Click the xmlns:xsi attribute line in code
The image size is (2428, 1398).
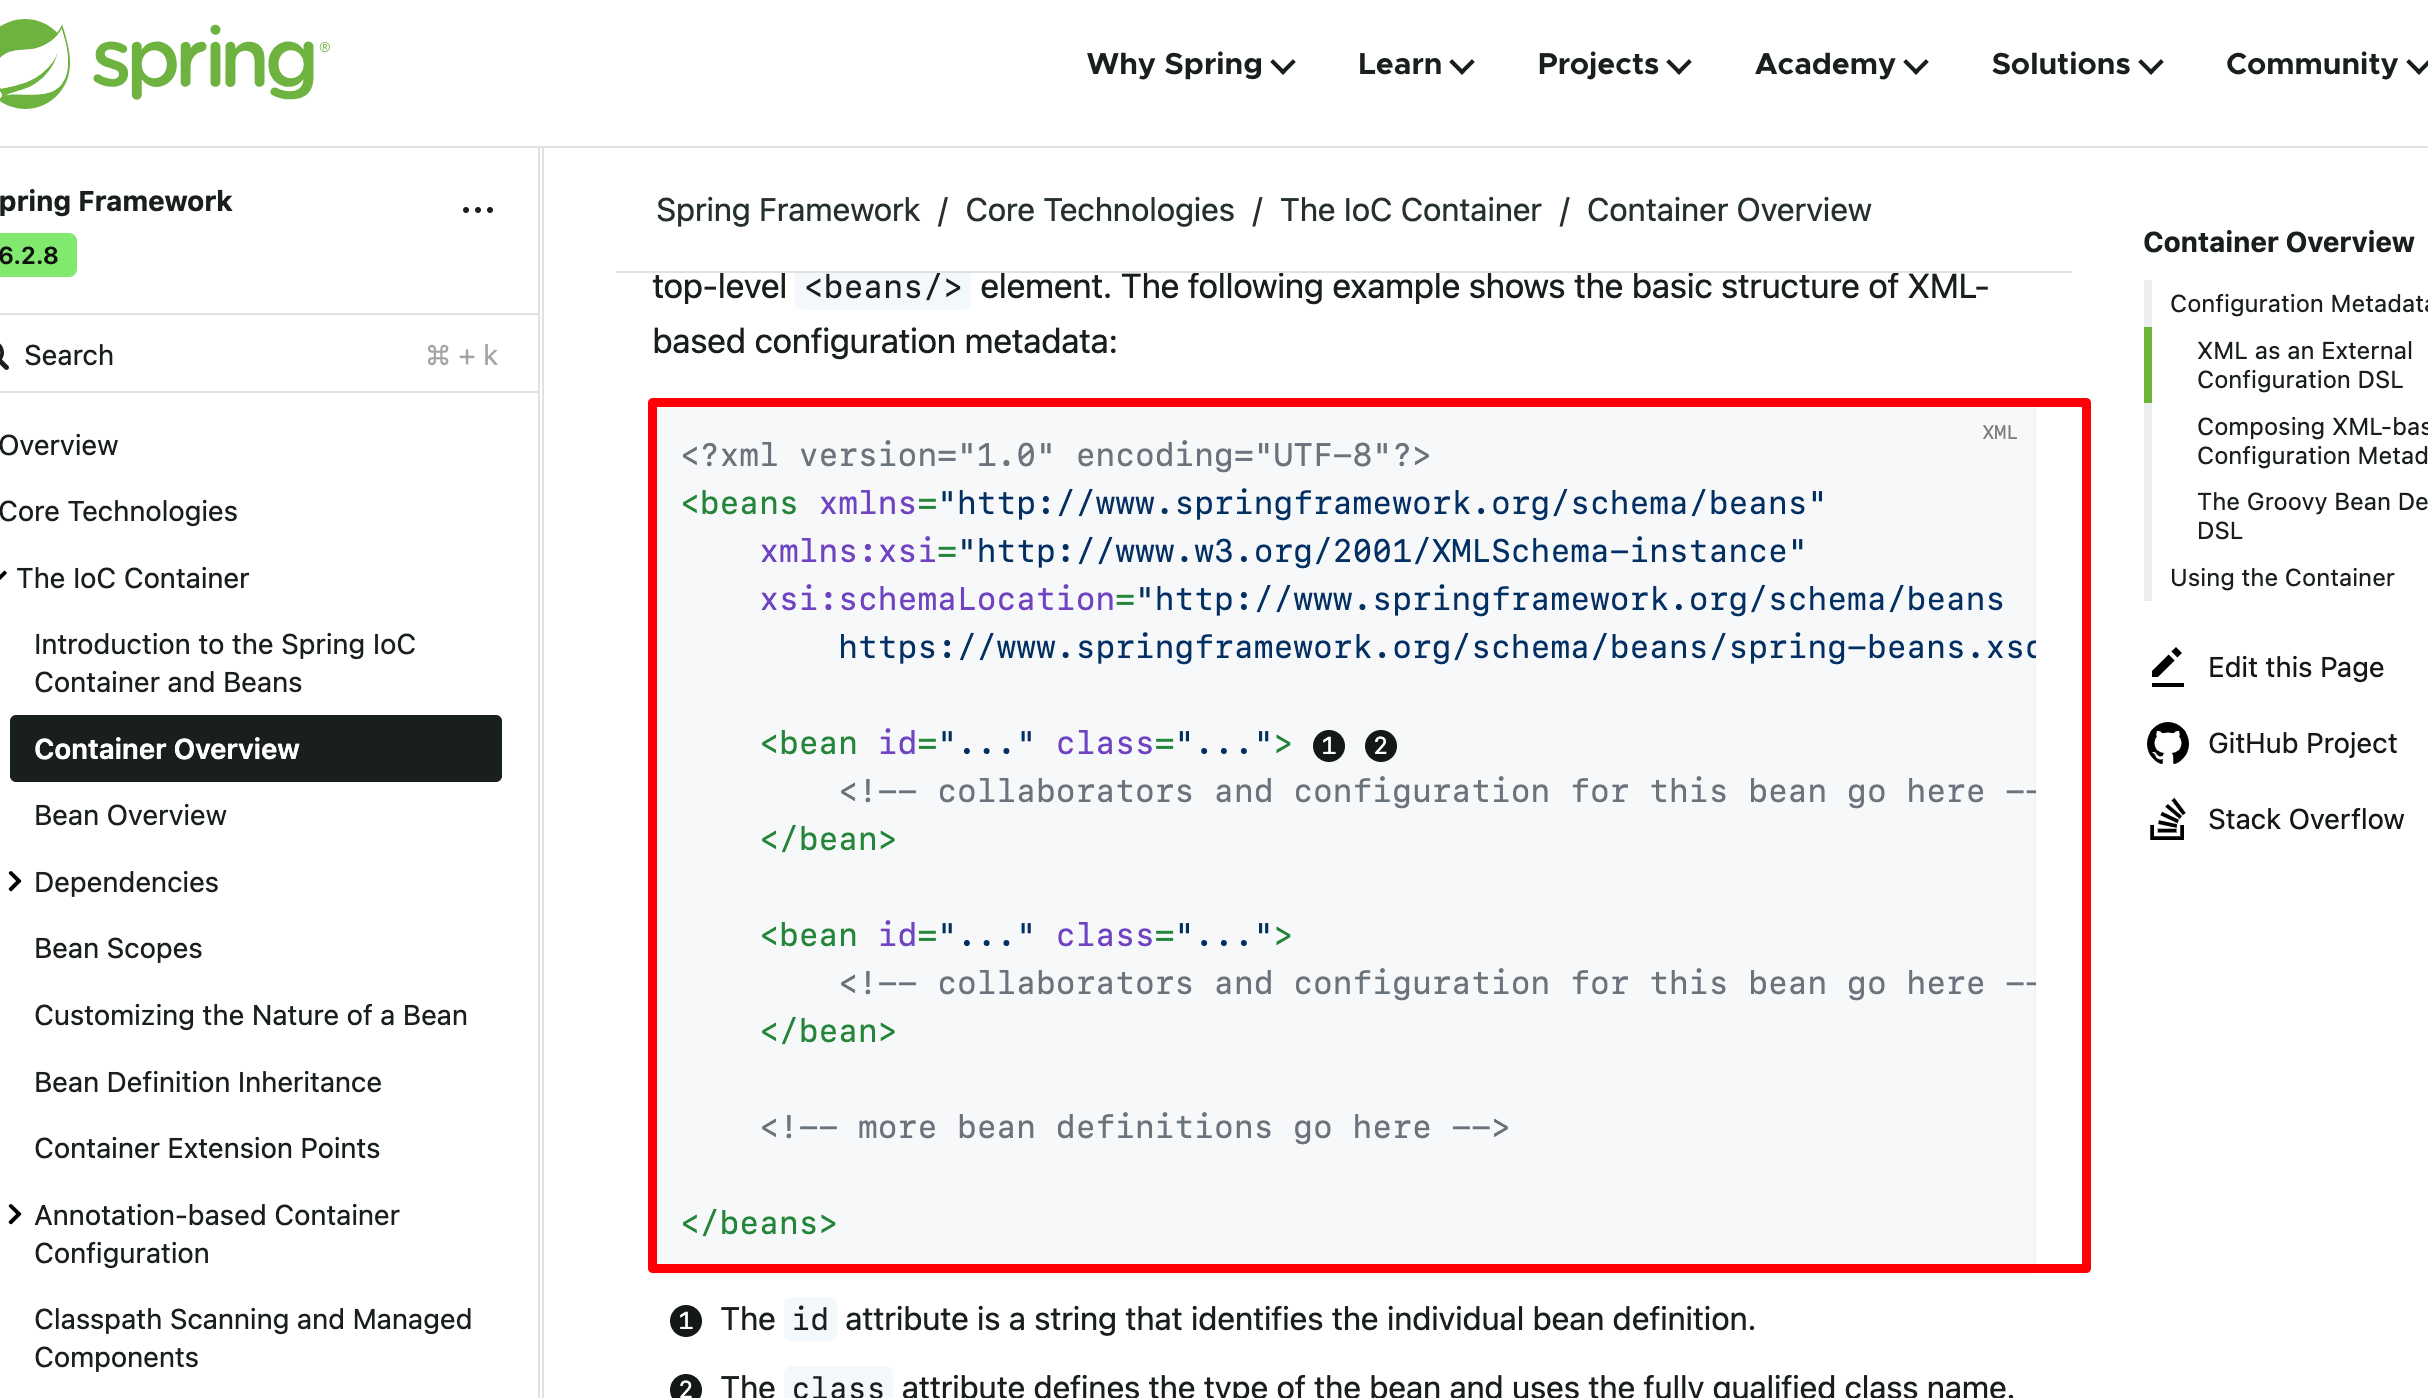[x=1283, y=551]
